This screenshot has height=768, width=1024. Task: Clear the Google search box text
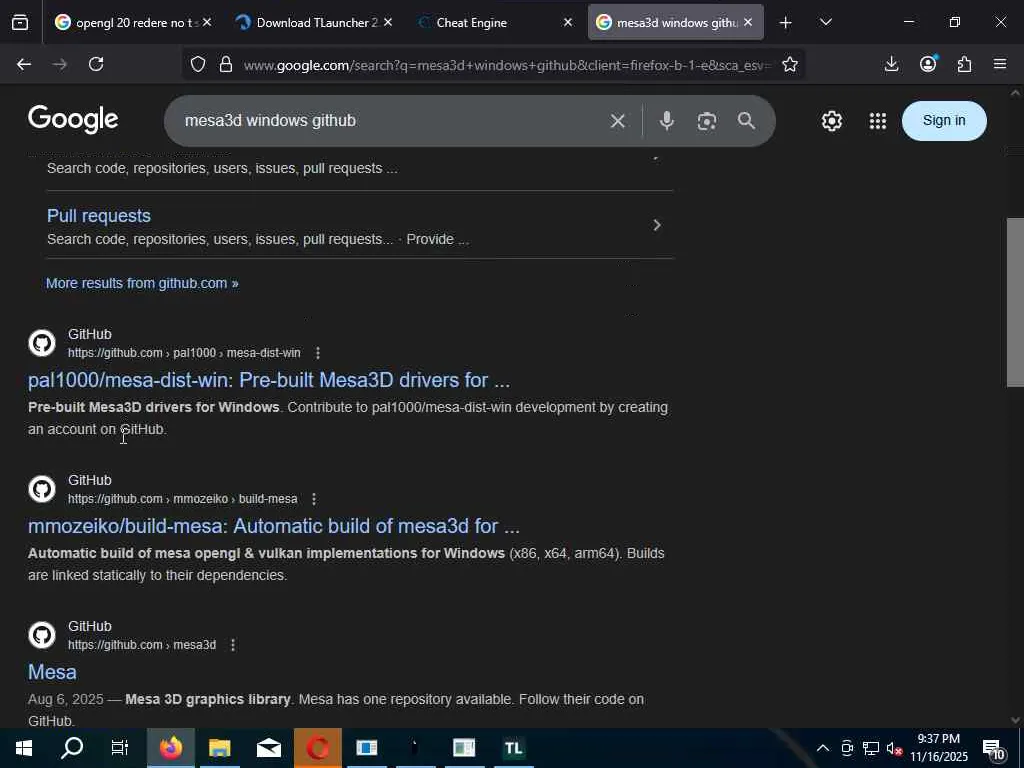coord(617,121)
